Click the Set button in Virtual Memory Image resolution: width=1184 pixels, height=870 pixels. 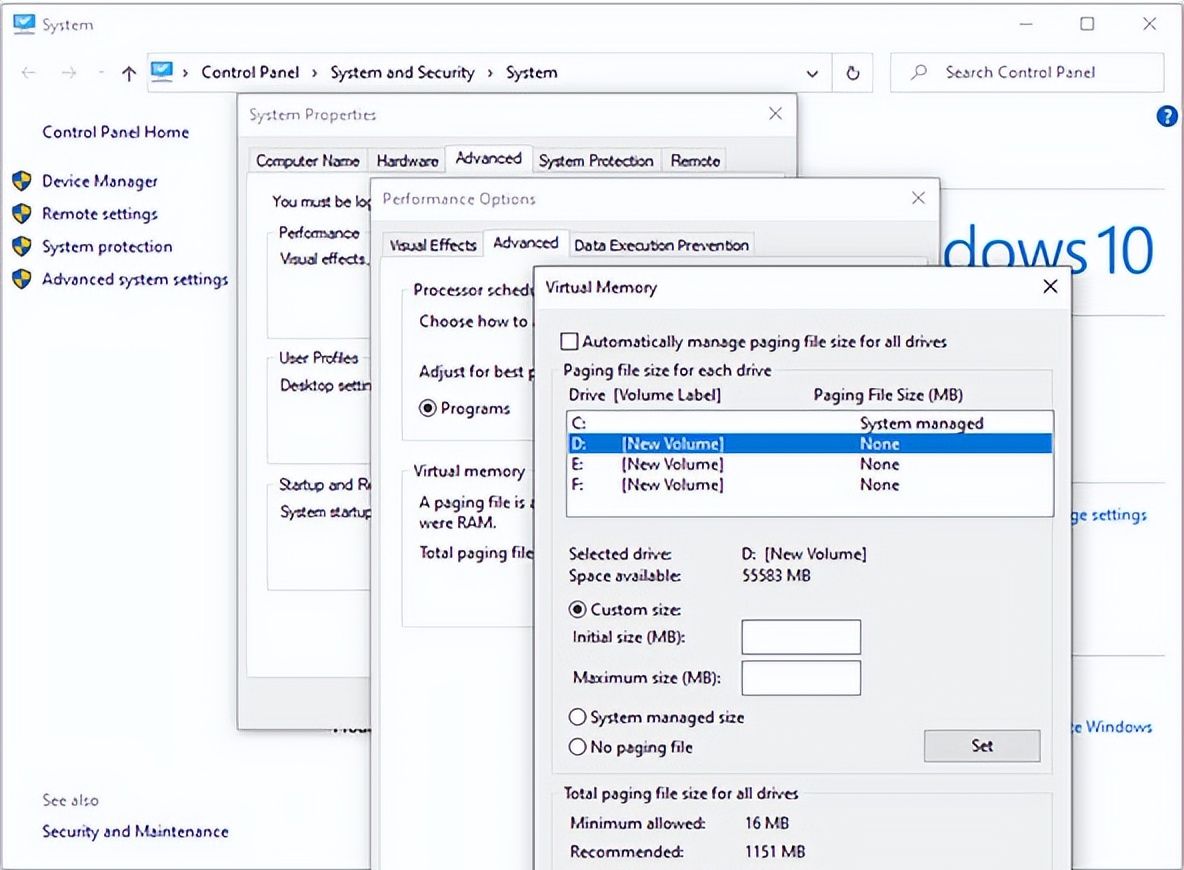coord(981,746)
